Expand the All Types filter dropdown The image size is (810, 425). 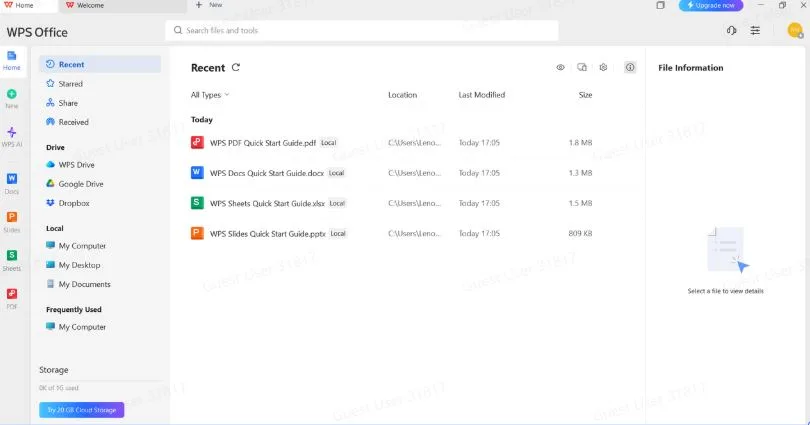coord(210,95)
